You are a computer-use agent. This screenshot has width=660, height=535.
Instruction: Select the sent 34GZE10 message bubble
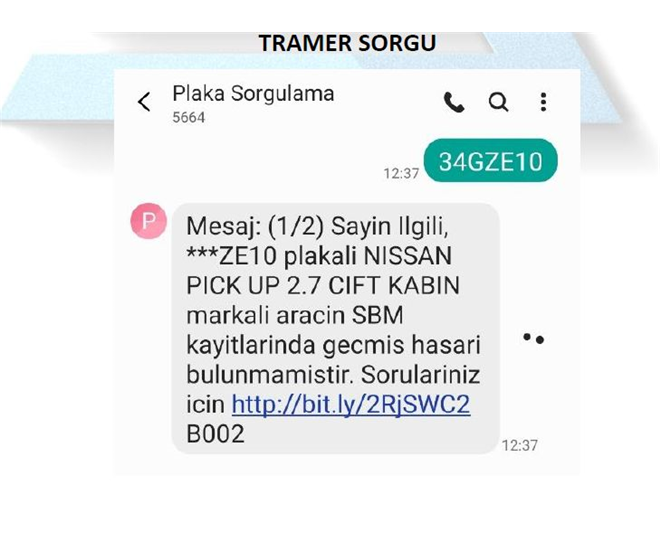(x=490, y=160)
